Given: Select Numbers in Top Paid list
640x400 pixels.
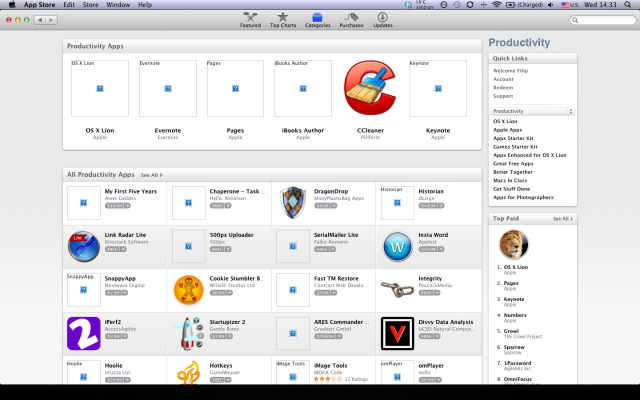Looking at the screenshot, I should click(515, 315).
